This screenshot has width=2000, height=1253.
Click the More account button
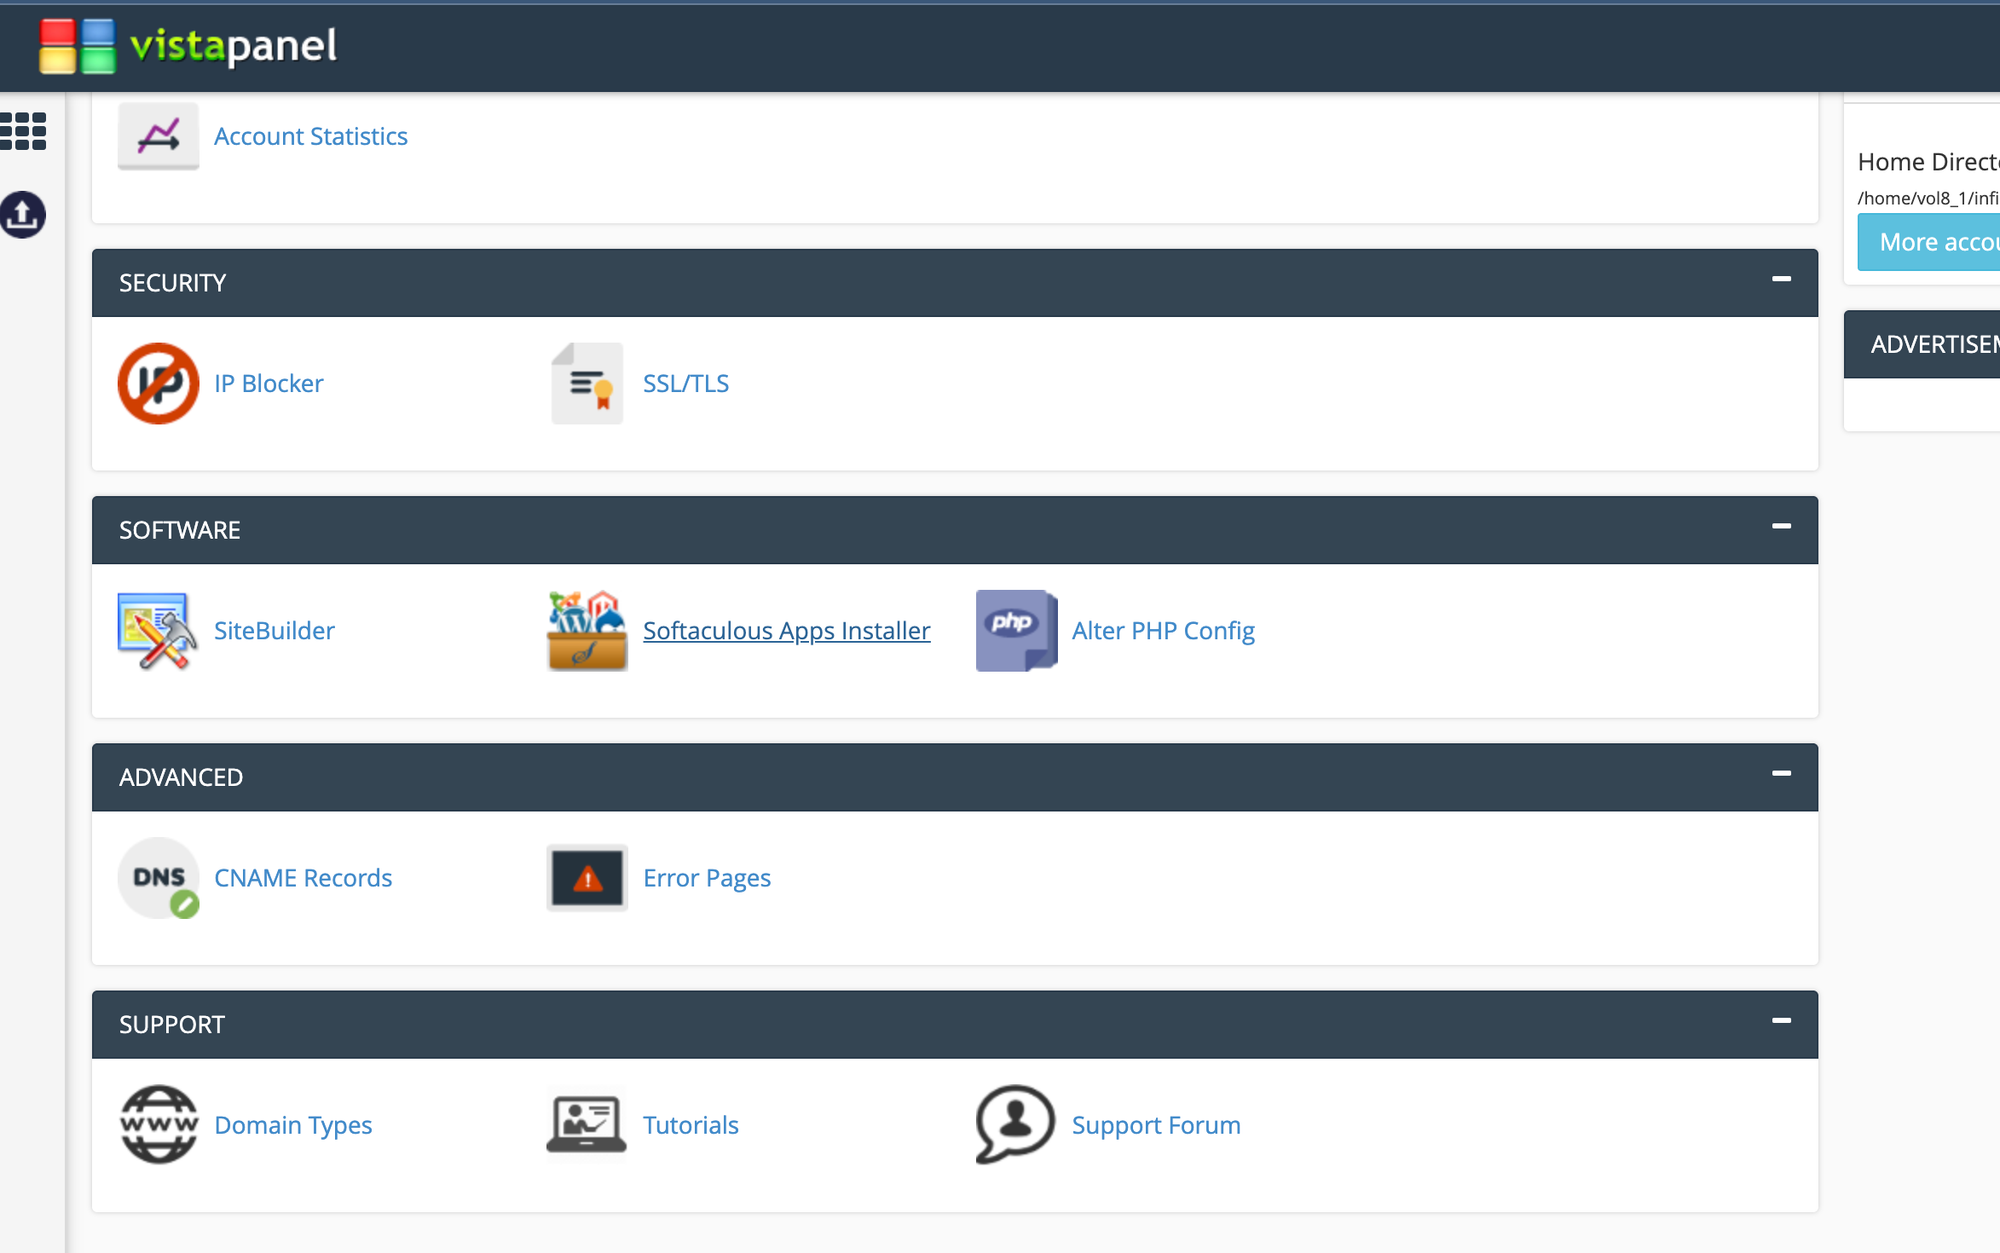pos(1930,242)
